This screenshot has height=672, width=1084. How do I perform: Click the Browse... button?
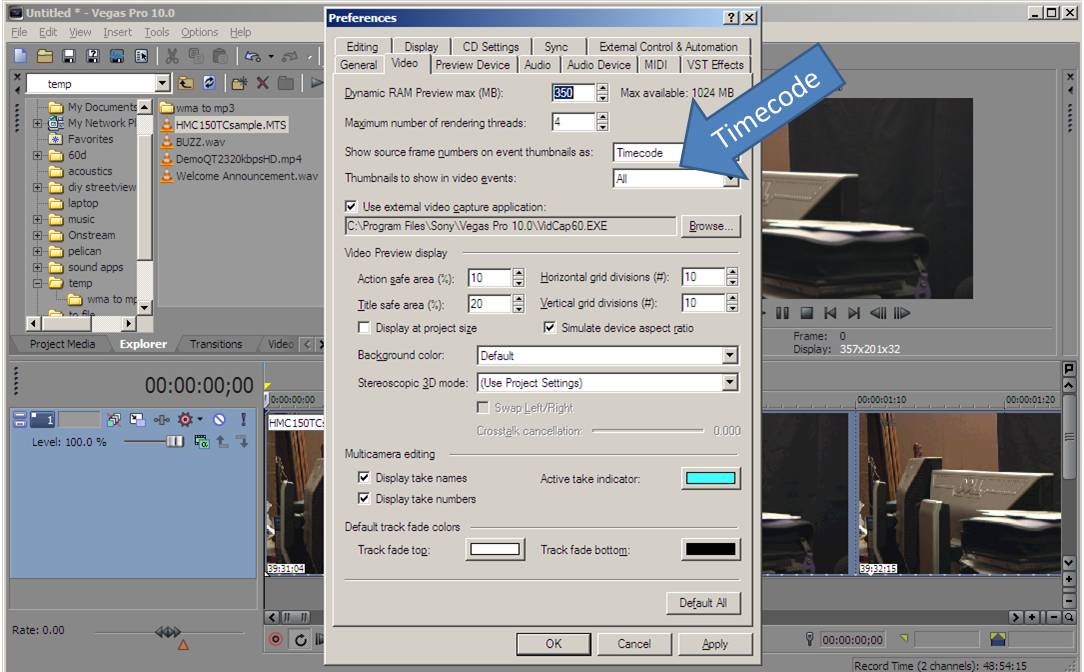click(x=710, y=226)
